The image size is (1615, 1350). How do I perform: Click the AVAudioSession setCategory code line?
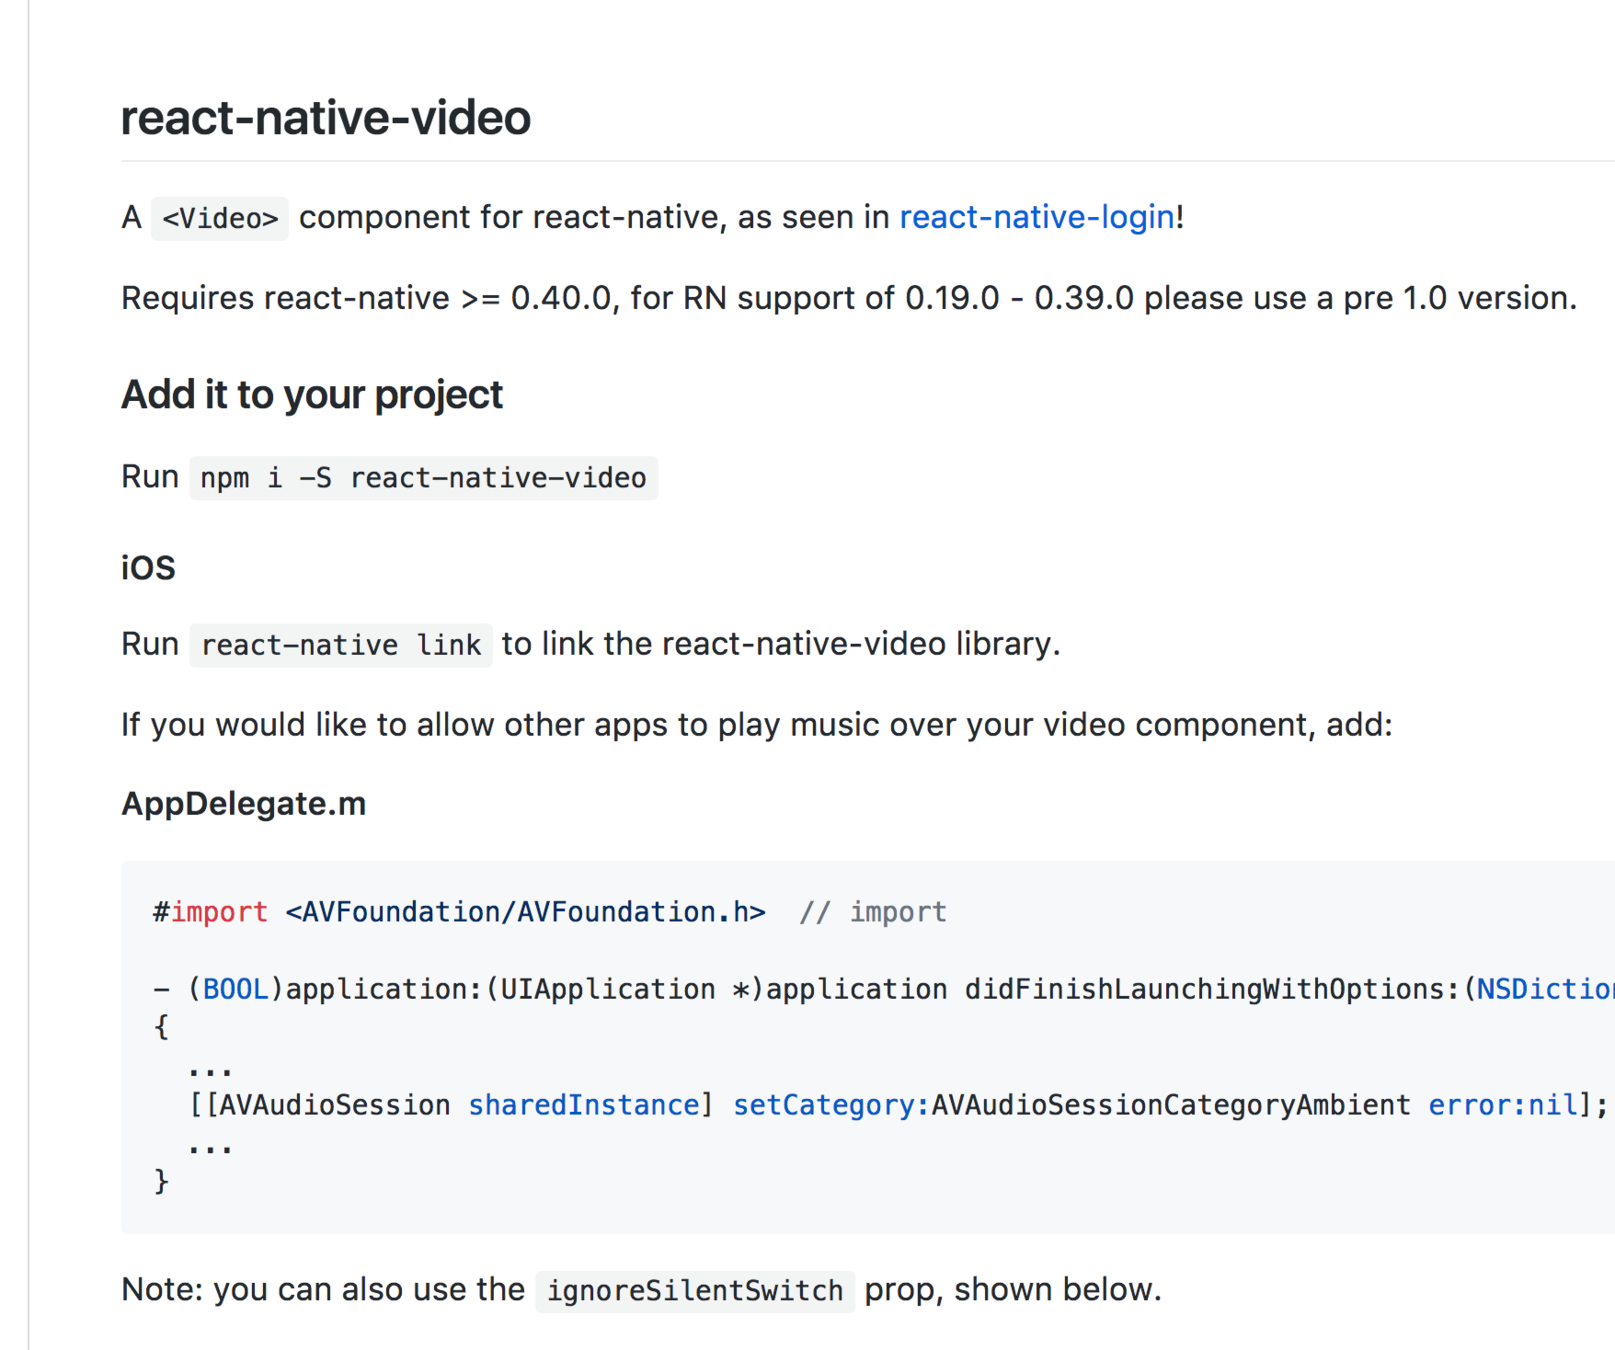point(898,1105)
